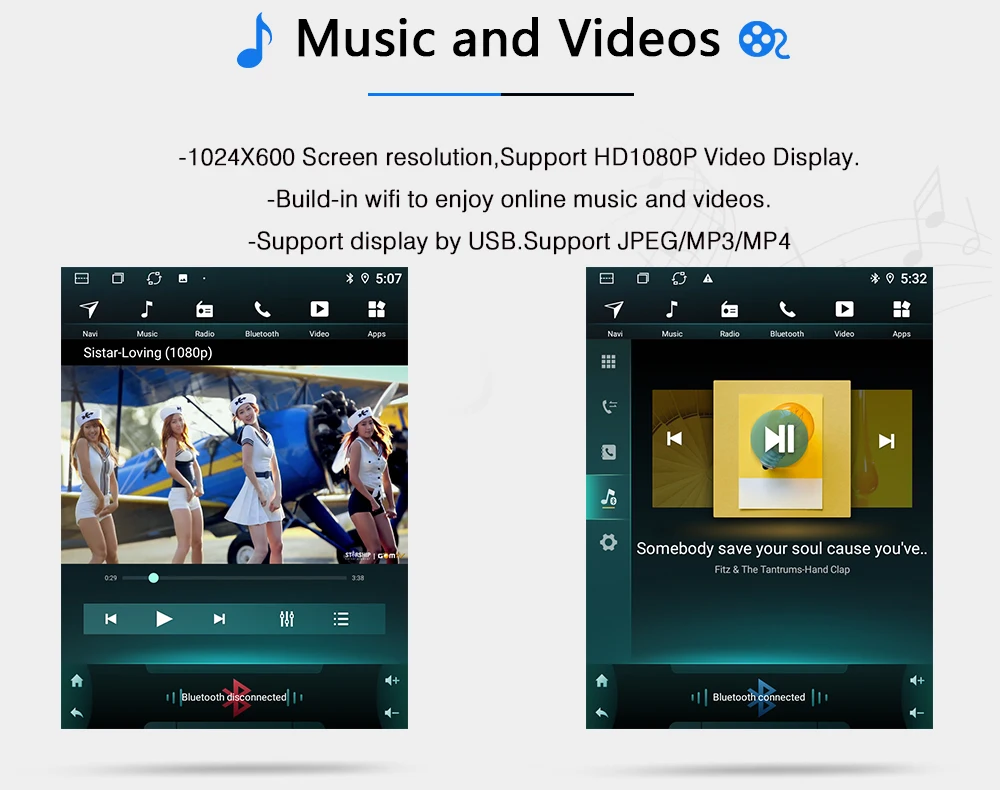1000x790 pixels.
Task: Click Bluetooth status icon beside 5:32
Action: pos(874,278)
